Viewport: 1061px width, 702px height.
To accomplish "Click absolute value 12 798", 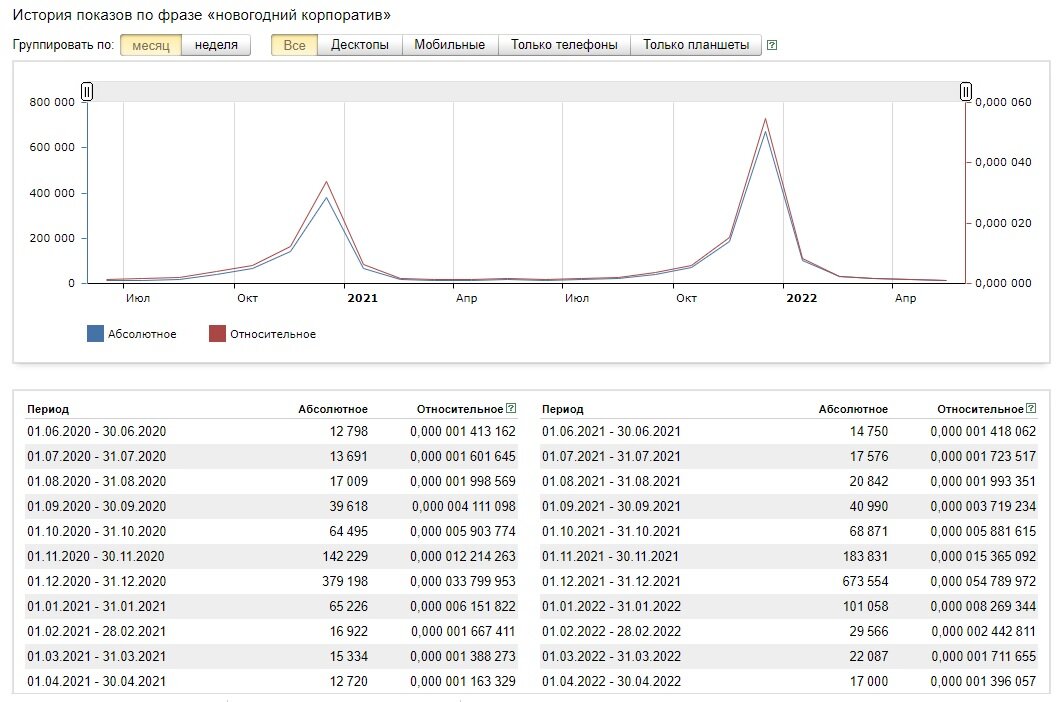I will pyautogui.click(x=348, y=431).
